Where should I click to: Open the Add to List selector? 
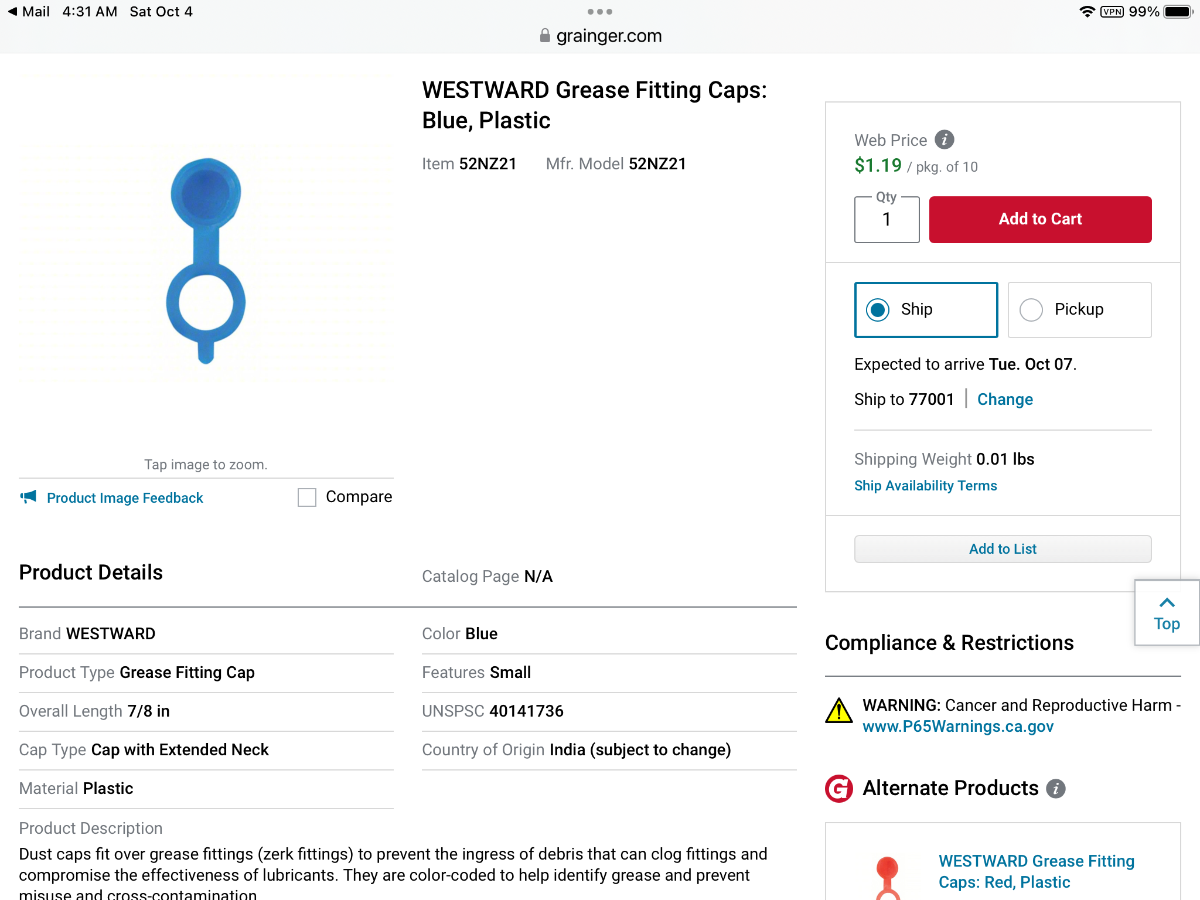[x=1002, y=549]
